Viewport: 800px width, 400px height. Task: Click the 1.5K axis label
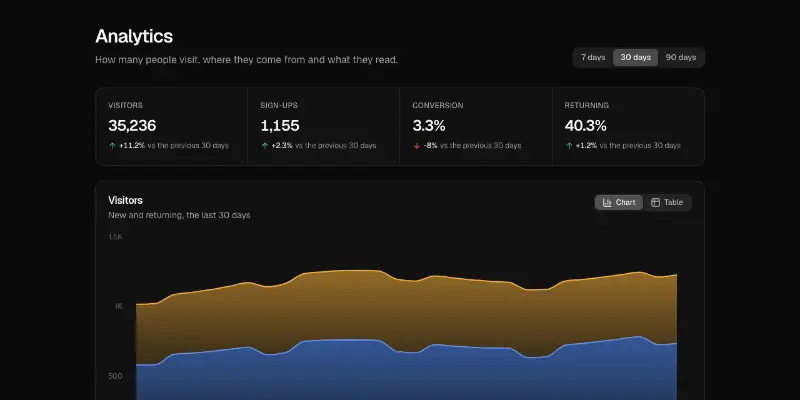point(115,237)
